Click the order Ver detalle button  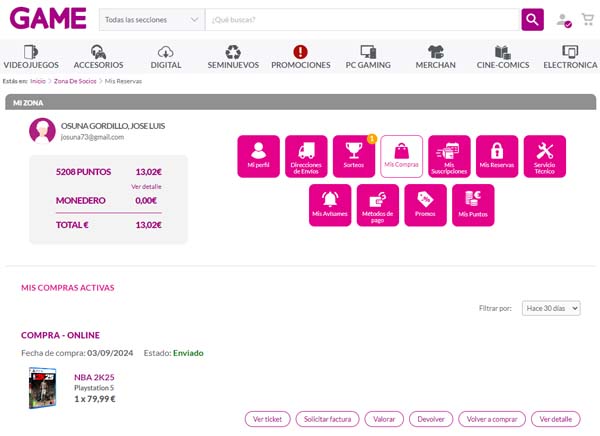556,419
